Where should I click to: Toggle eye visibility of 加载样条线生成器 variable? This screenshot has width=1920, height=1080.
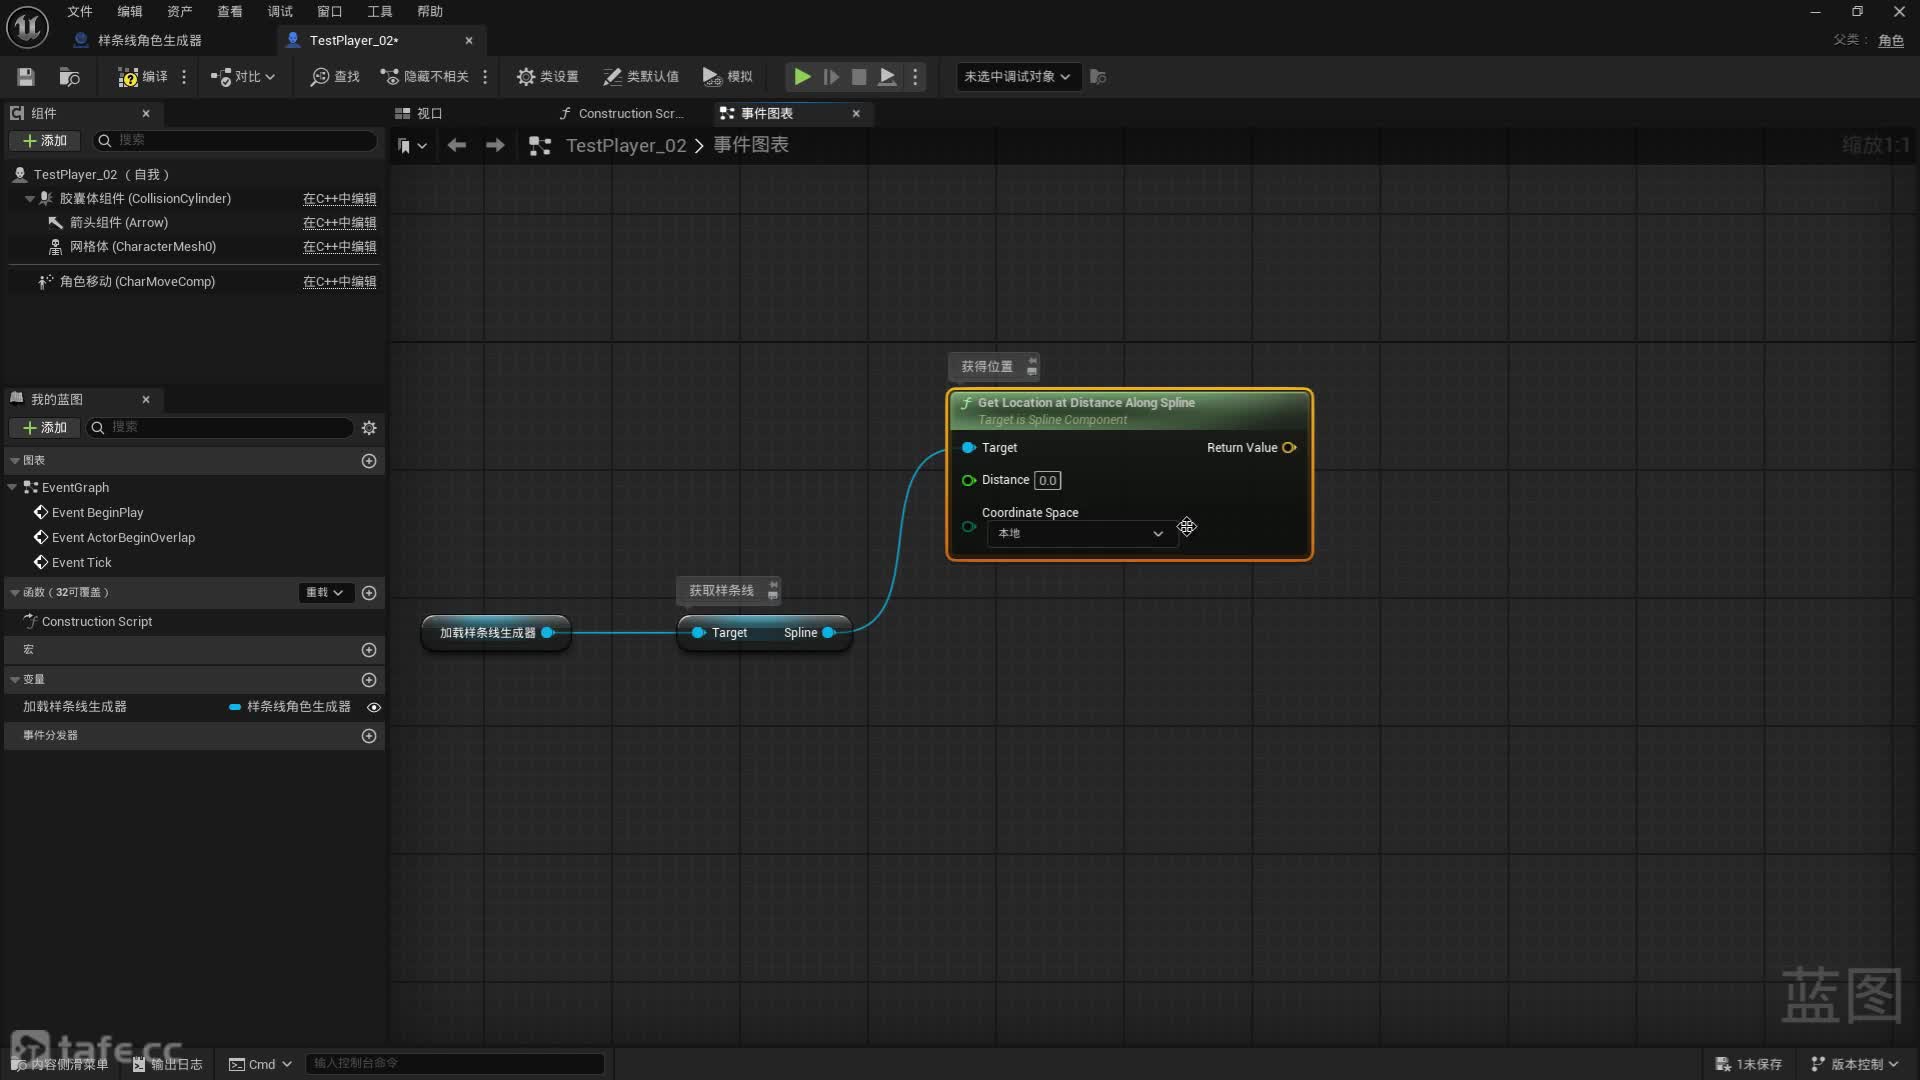pos(374,707)
